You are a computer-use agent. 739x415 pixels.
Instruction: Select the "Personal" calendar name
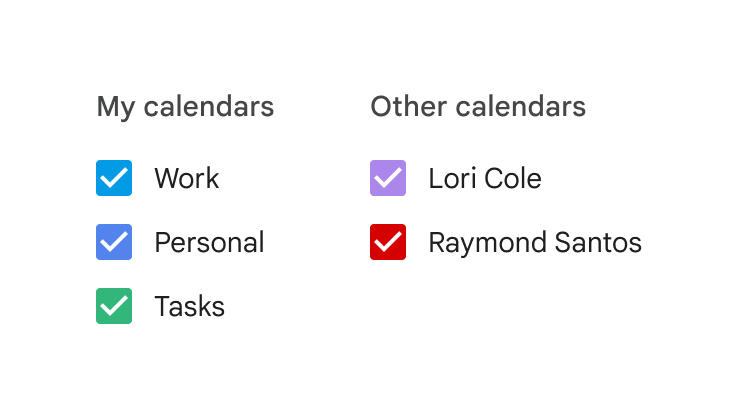[x=209, y=243]
